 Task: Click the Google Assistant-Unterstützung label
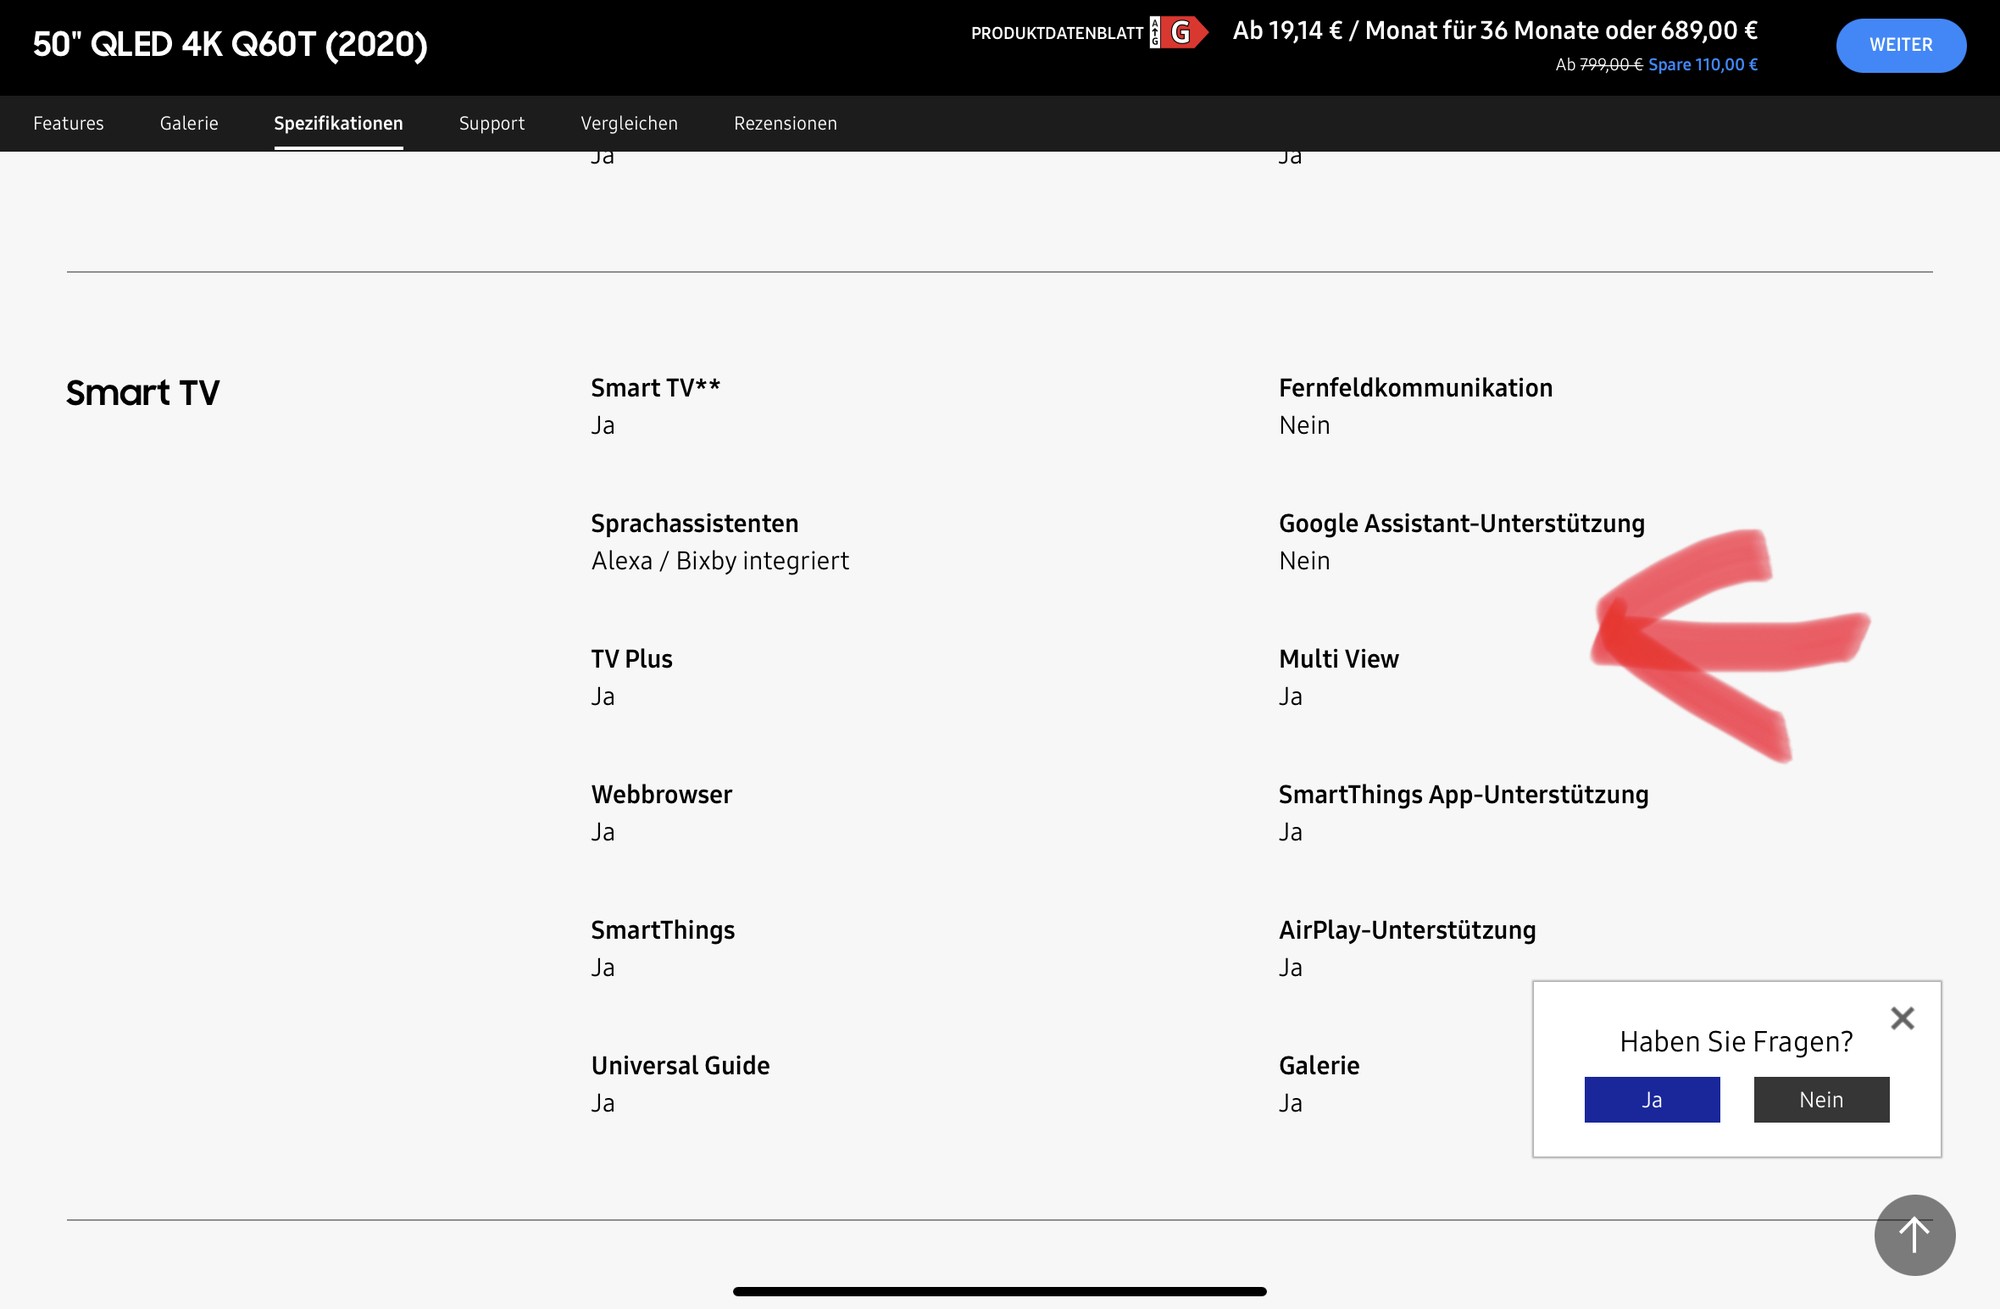point(1462,524)
